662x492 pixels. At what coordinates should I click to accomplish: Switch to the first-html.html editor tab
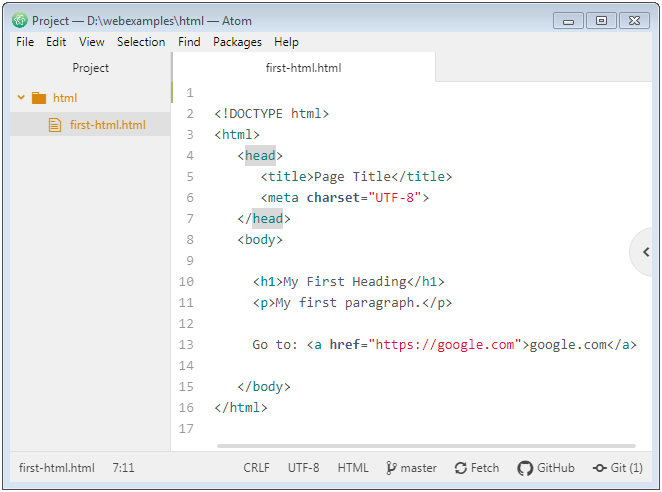click(304, 68)
